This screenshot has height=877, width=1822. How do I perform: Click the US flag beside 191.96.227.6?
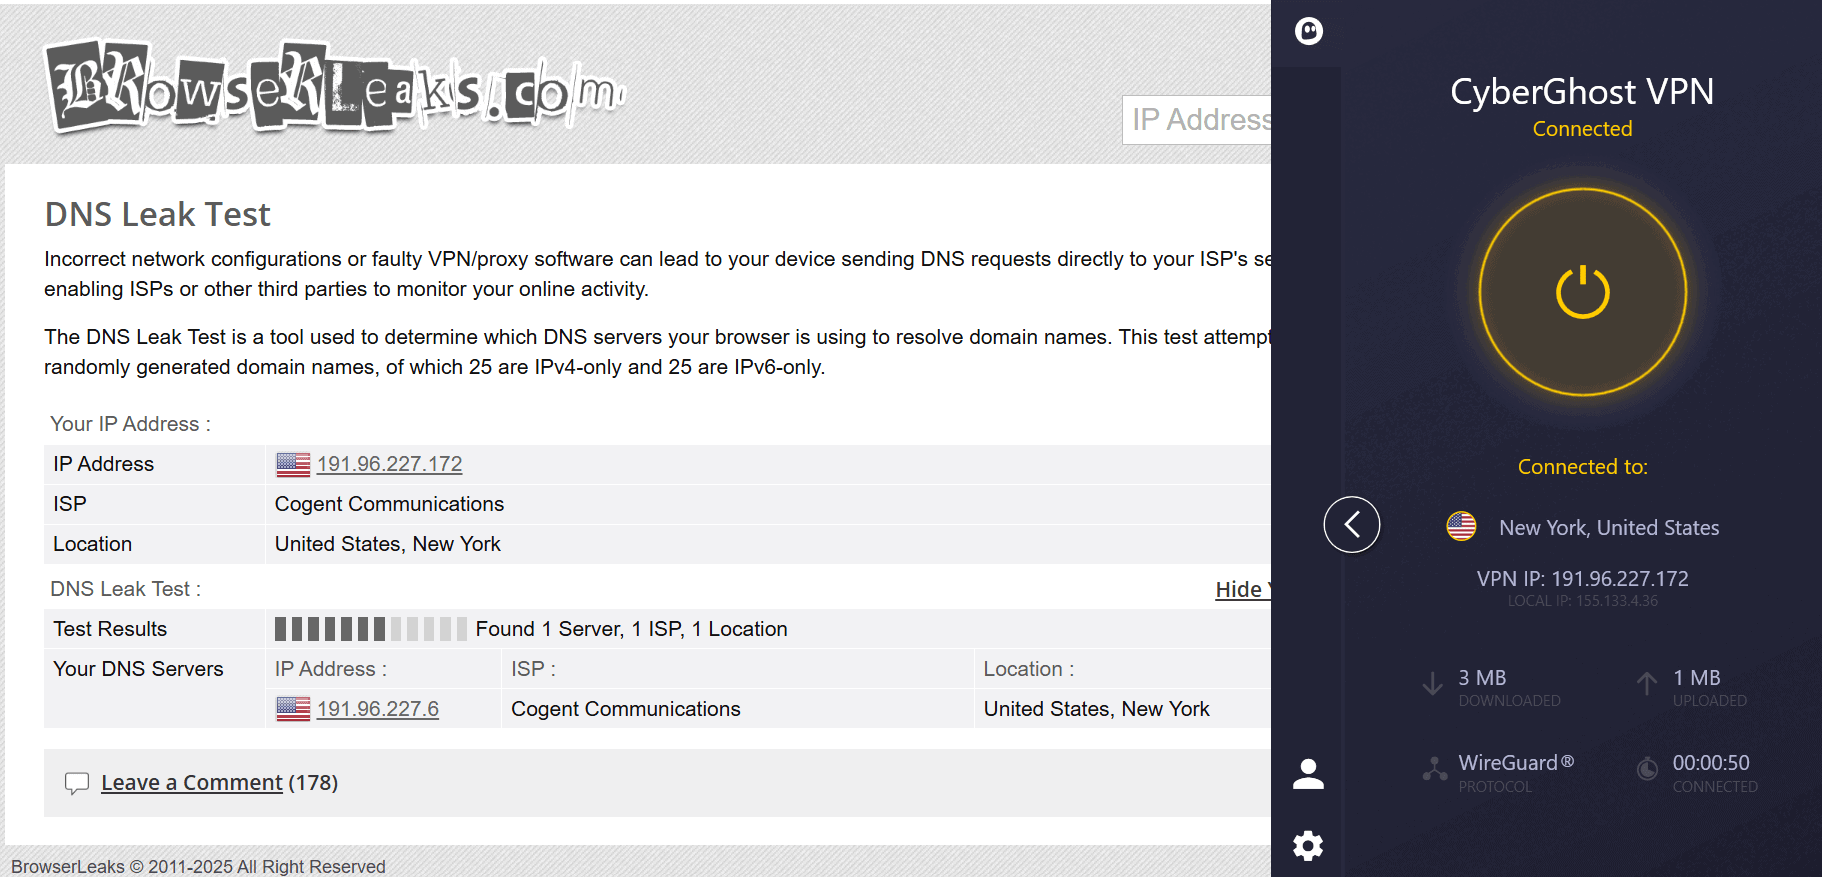[x=293, y=709]
